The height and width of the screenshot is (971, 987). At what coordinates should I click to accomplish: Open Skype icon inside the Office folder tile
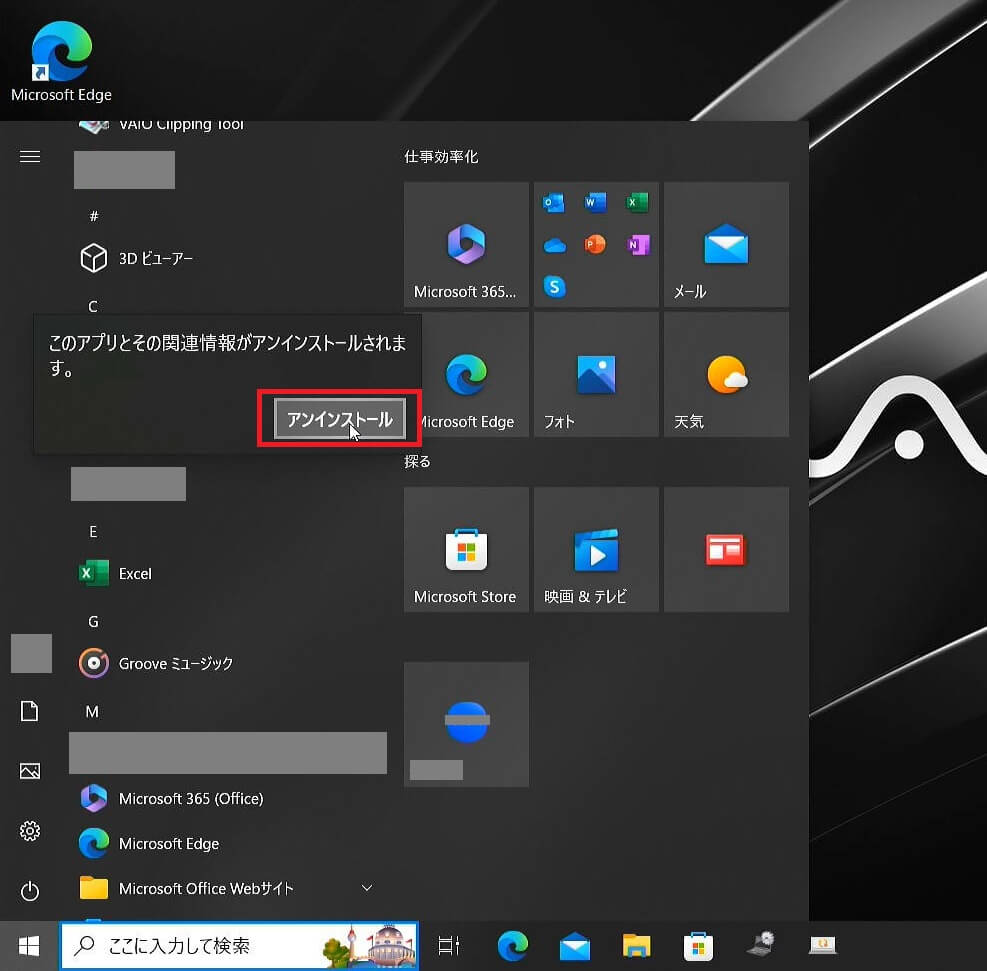click(554, 286)
